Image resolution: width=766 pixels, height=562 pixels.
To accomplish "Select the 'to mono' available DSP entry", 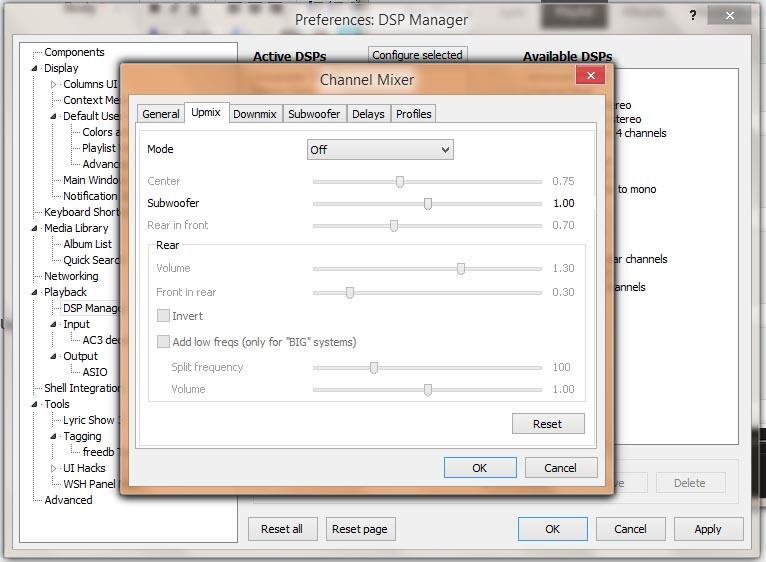I will tap(637, 189).
